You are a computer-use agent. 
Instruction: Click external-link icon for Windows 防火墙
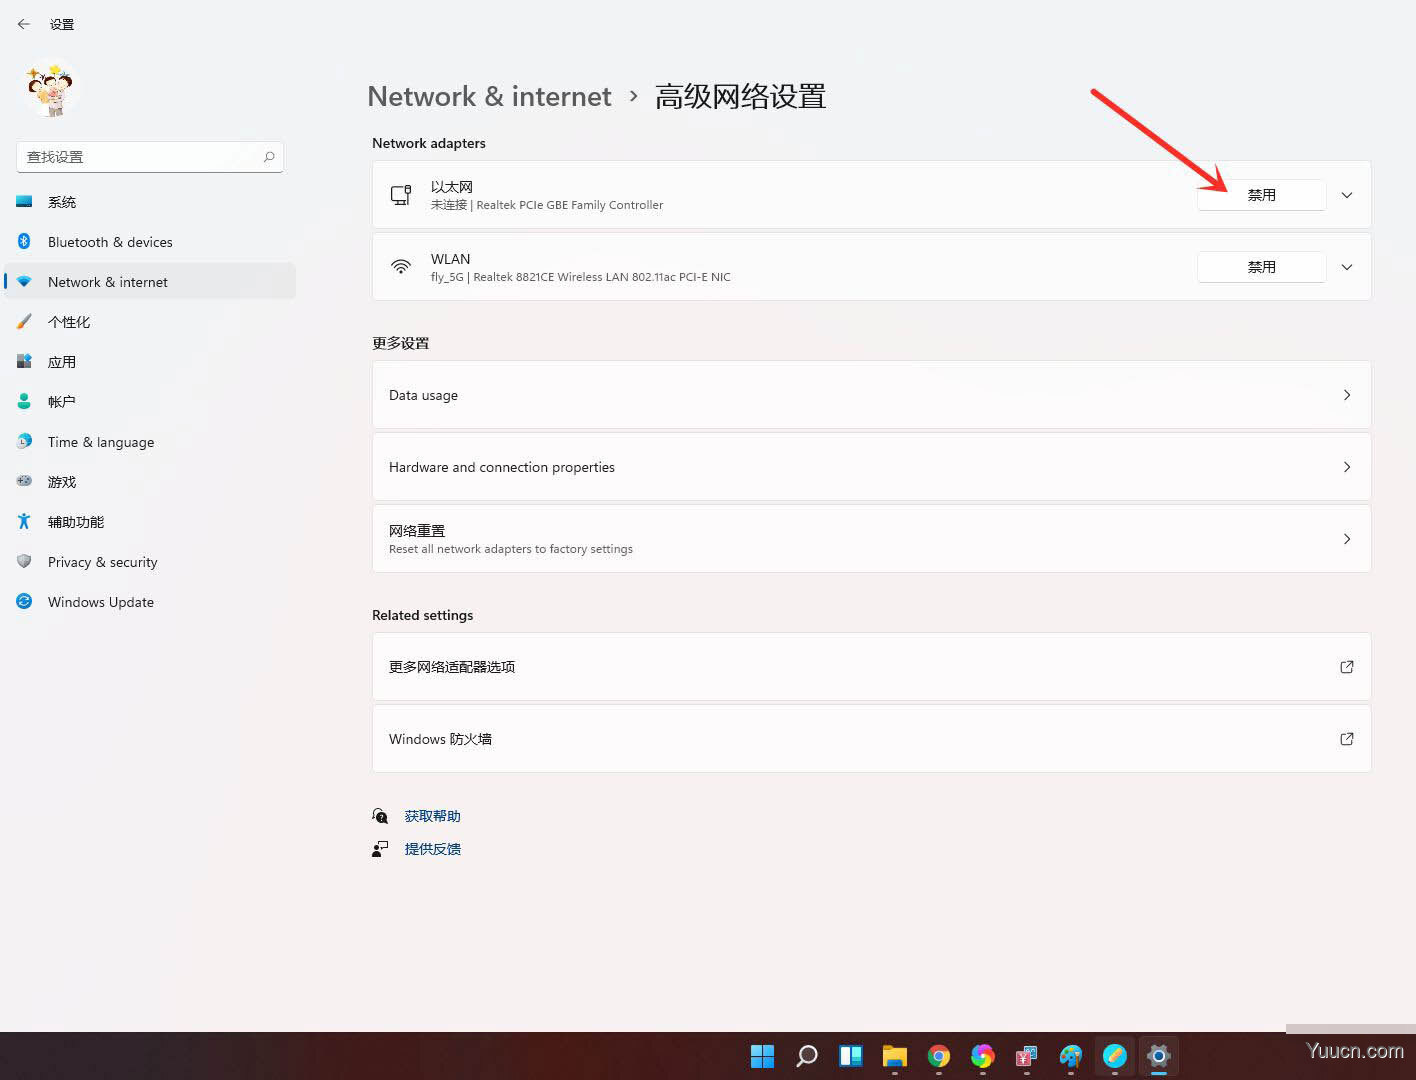(x=1347, y=739)
